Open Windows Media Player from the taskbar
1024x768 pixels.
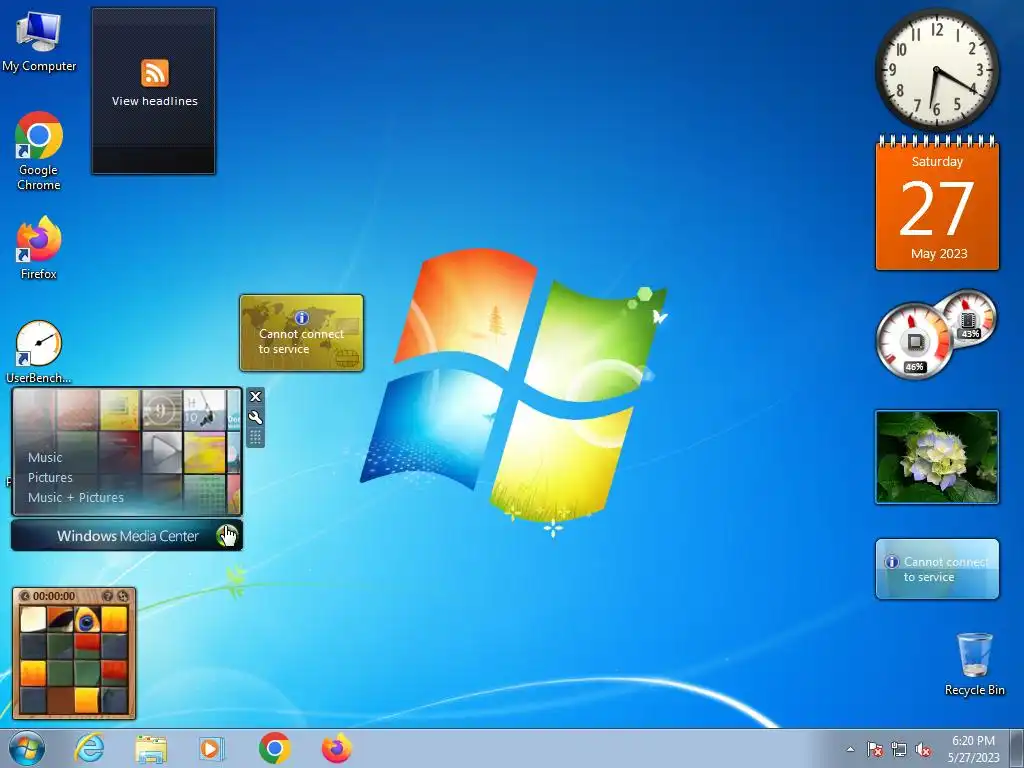tap(211, 748)
